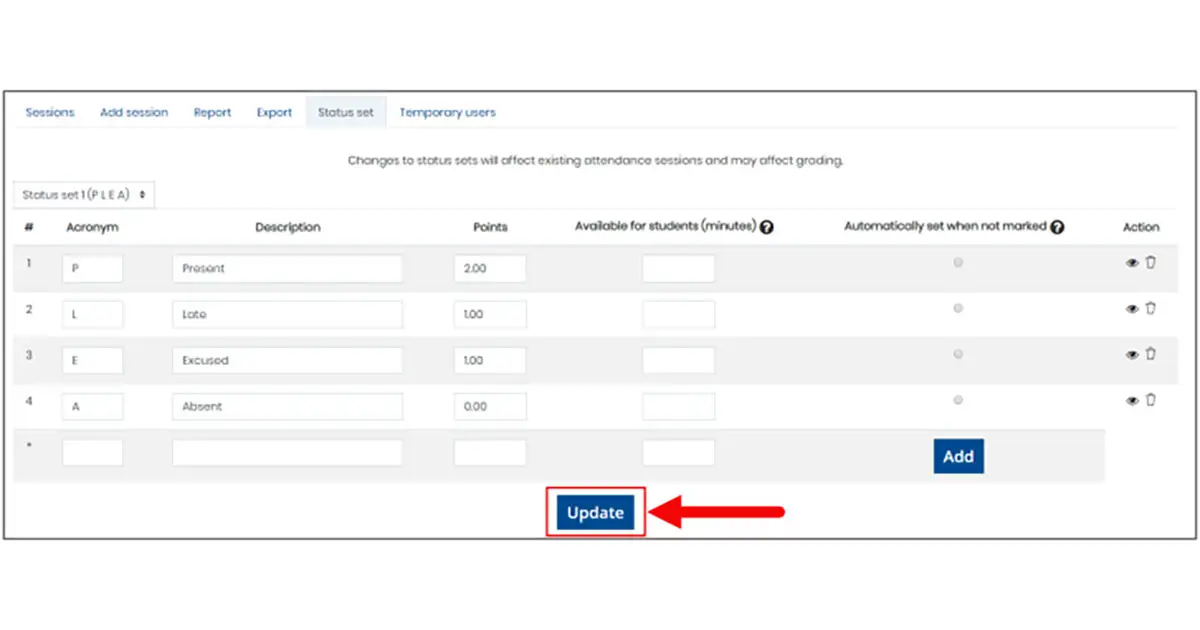Remove the Excused status
The height and width of the screenshot is (630, 1200).
pos(1151,354)
